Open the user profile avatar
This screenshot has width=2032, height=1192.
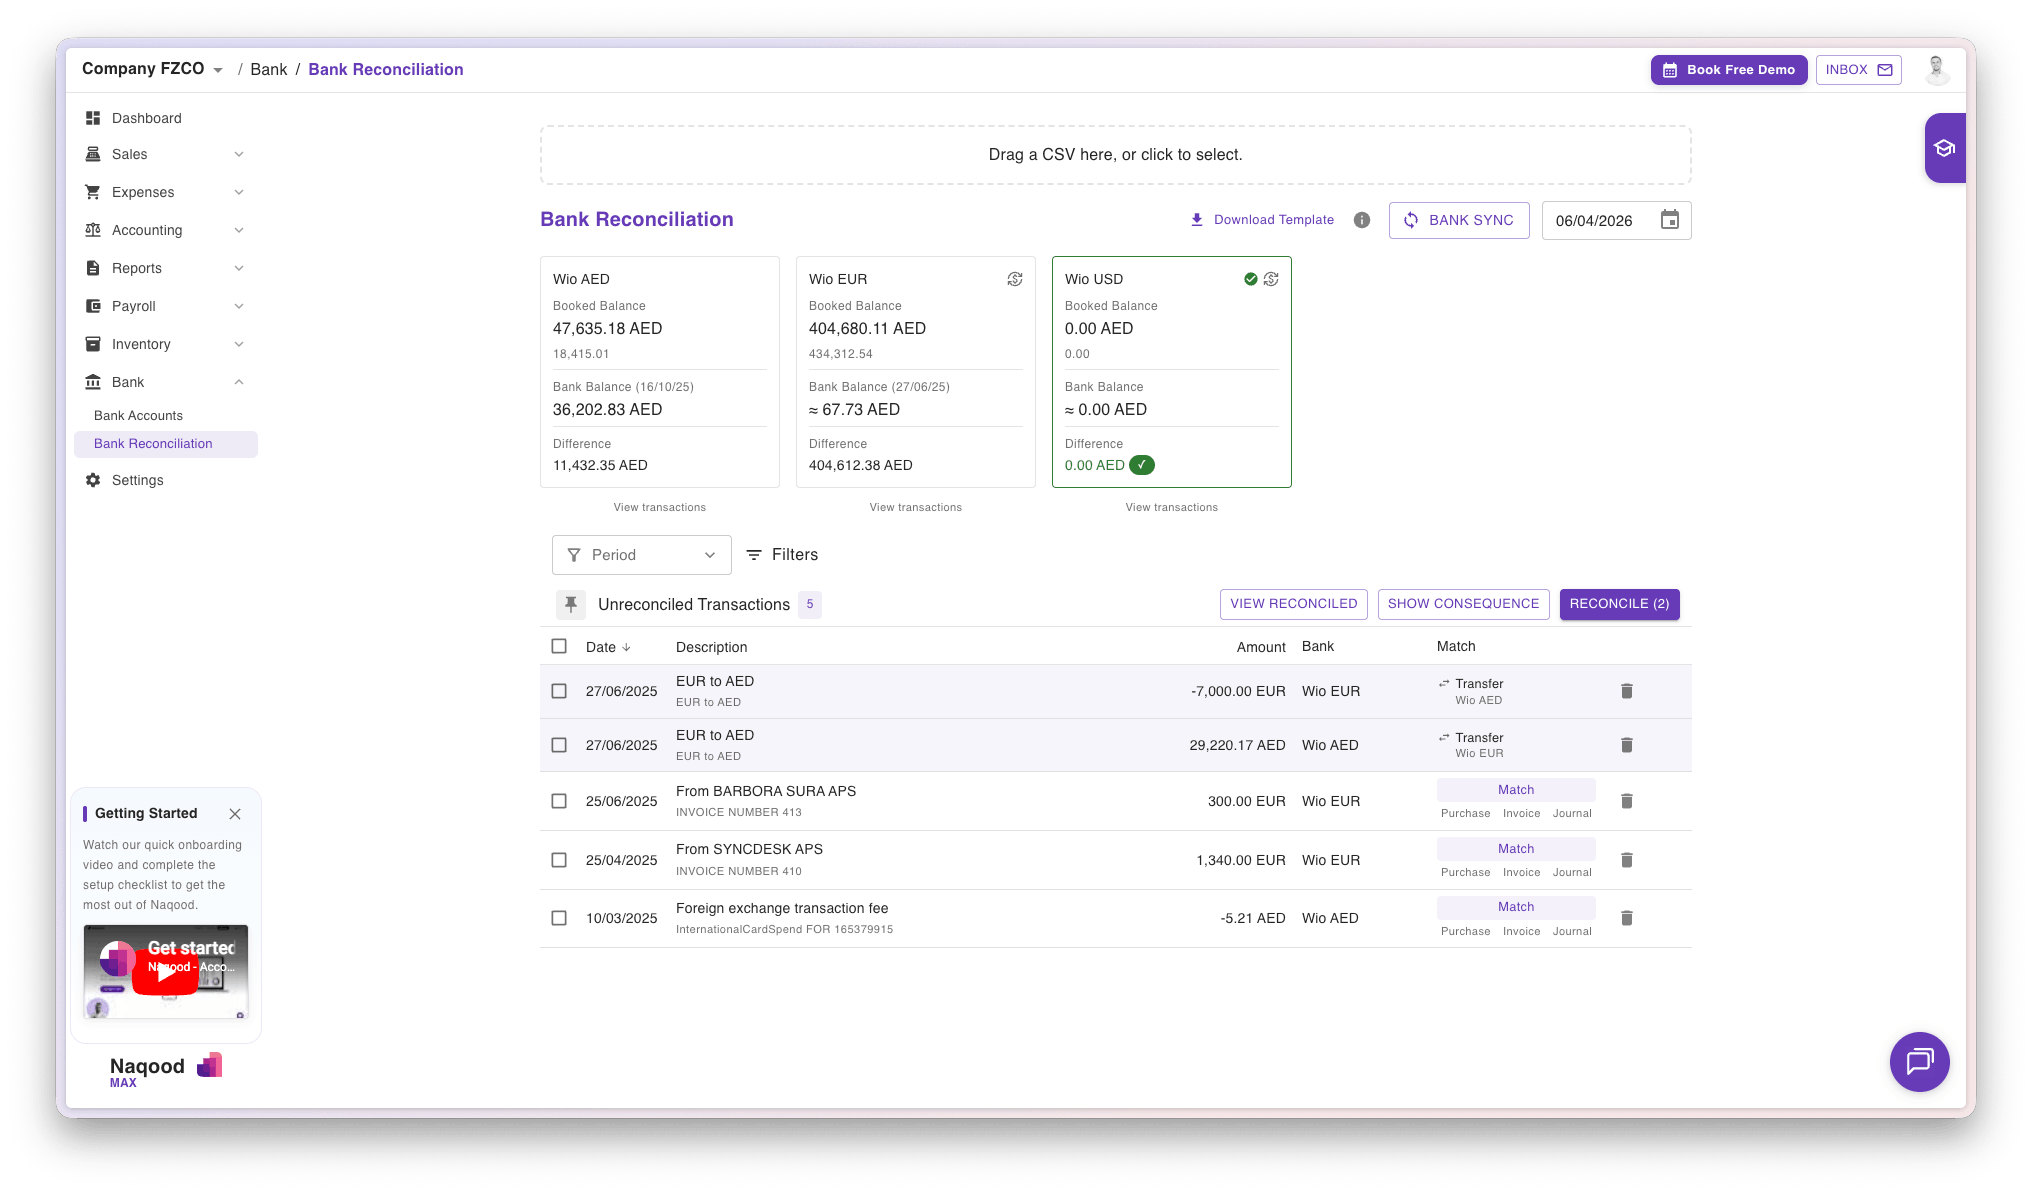click(1936, 69)
